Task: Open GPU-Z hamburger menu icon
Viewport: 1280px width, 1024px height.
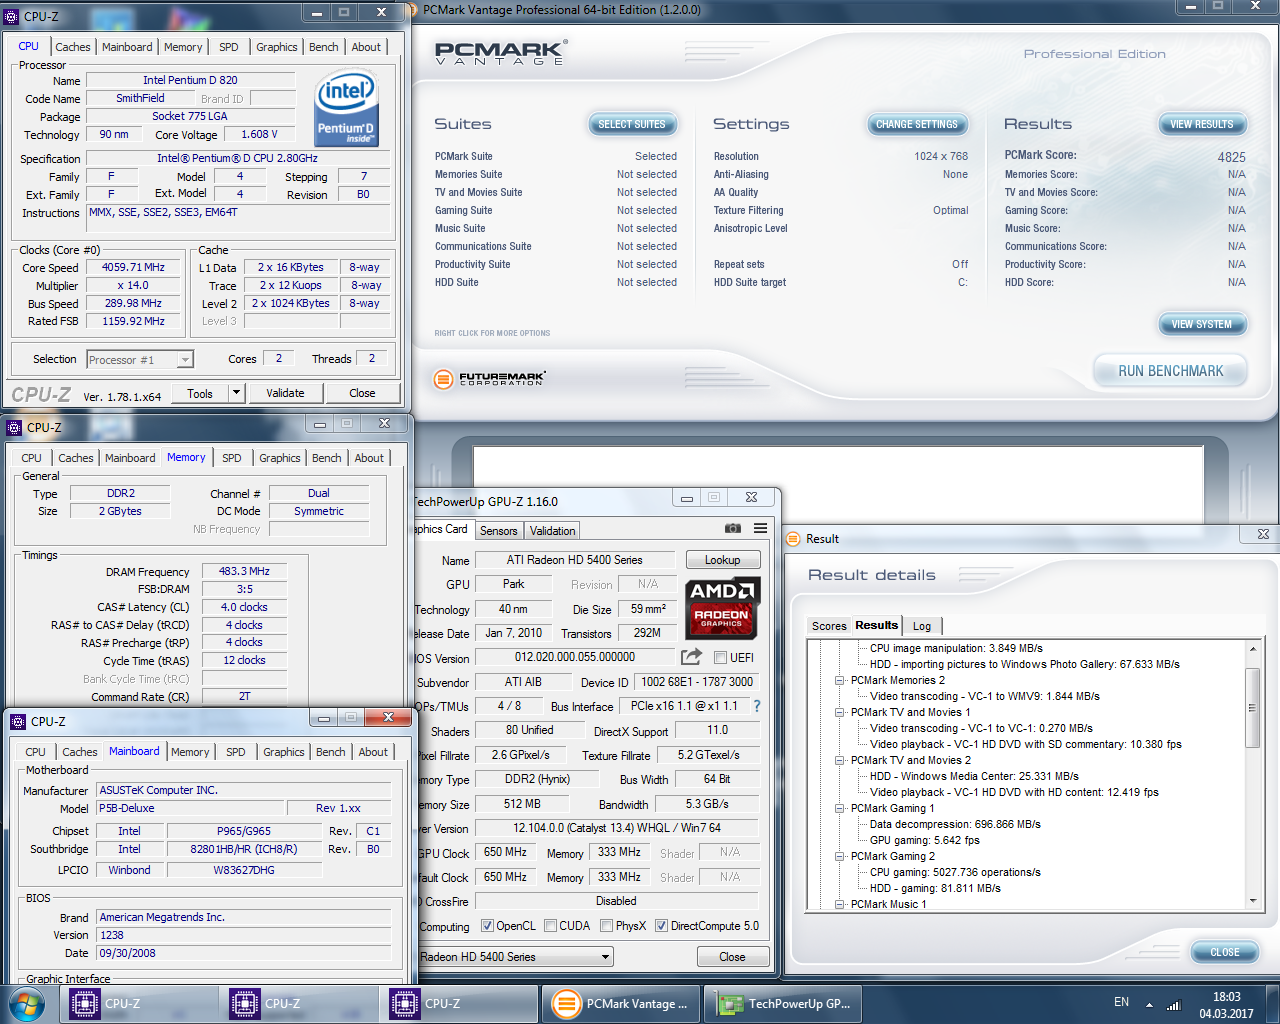Action: 761,528
